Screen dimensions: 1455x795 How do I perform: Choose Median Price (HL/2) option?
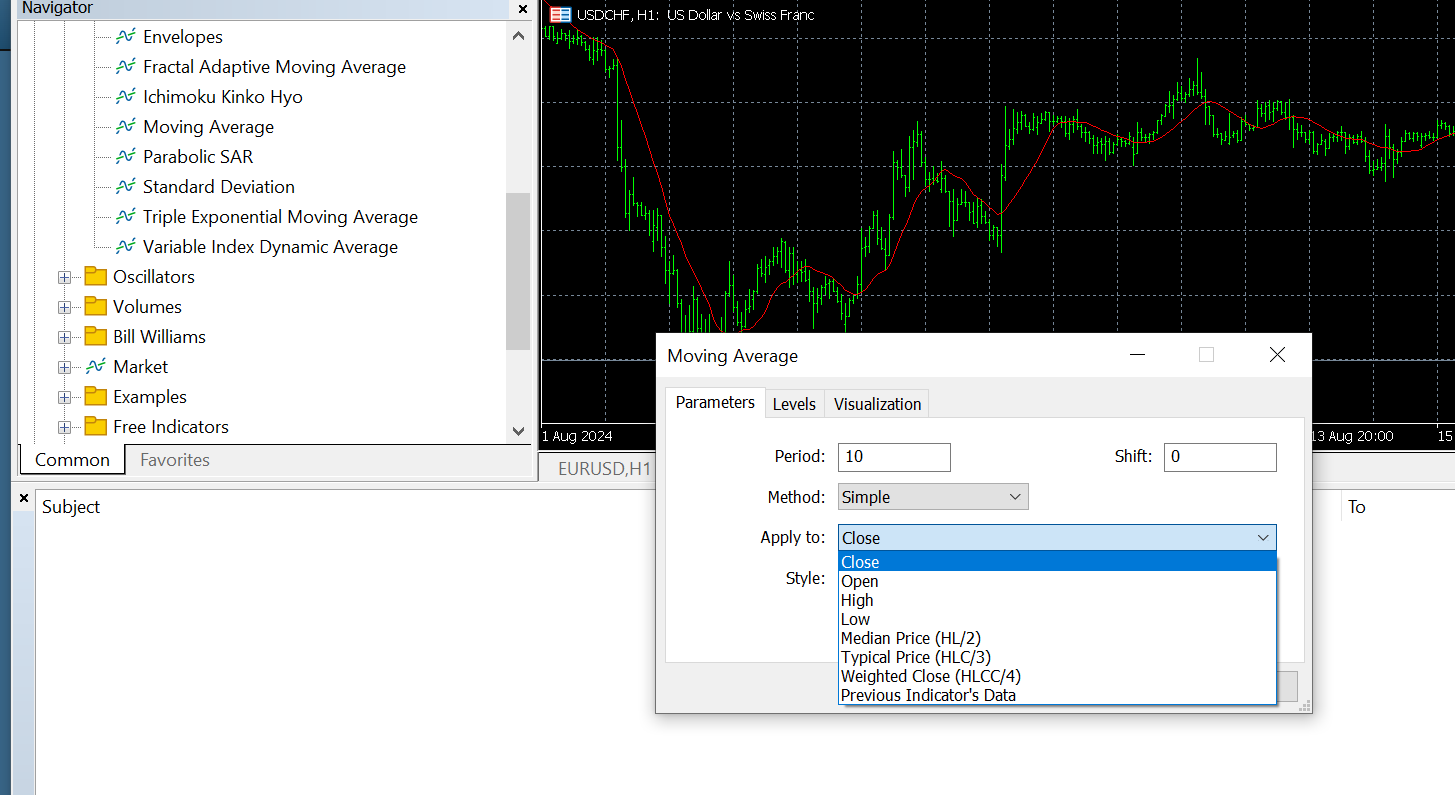(x=1057, y=638)
